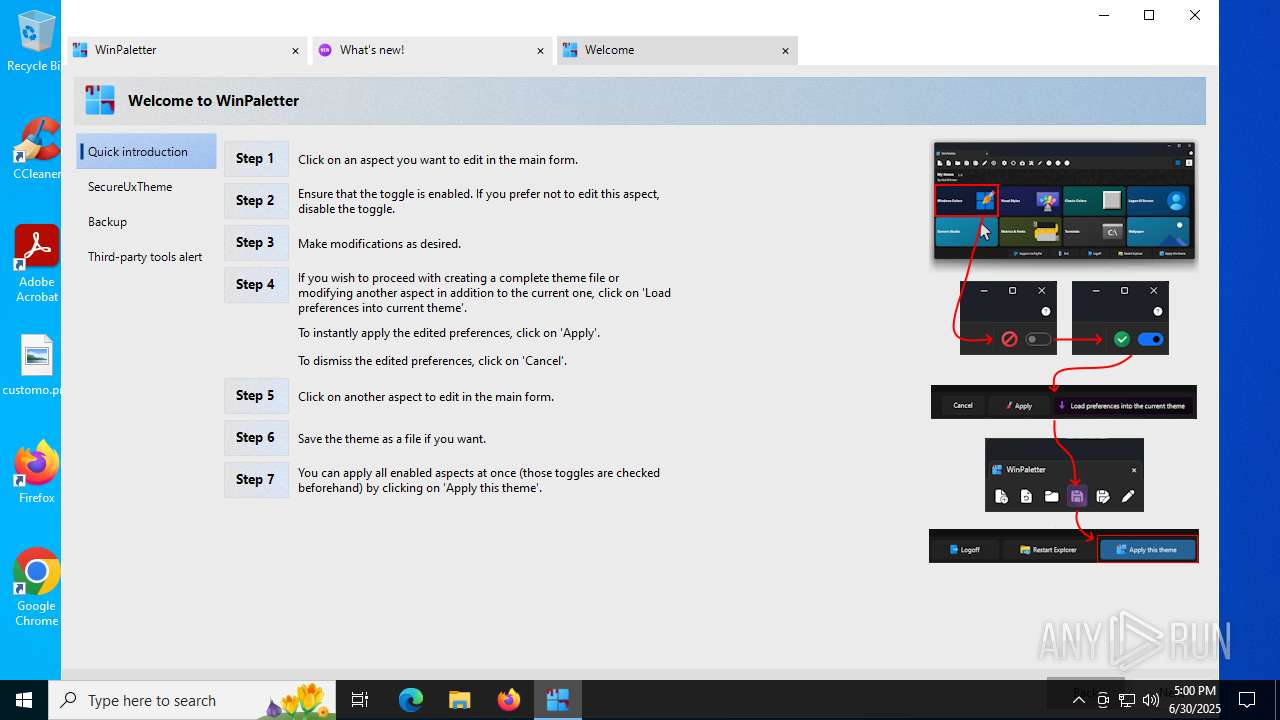Click the Step 2 label
Viewport: 1280px width, 720px height.
point(256,201)
